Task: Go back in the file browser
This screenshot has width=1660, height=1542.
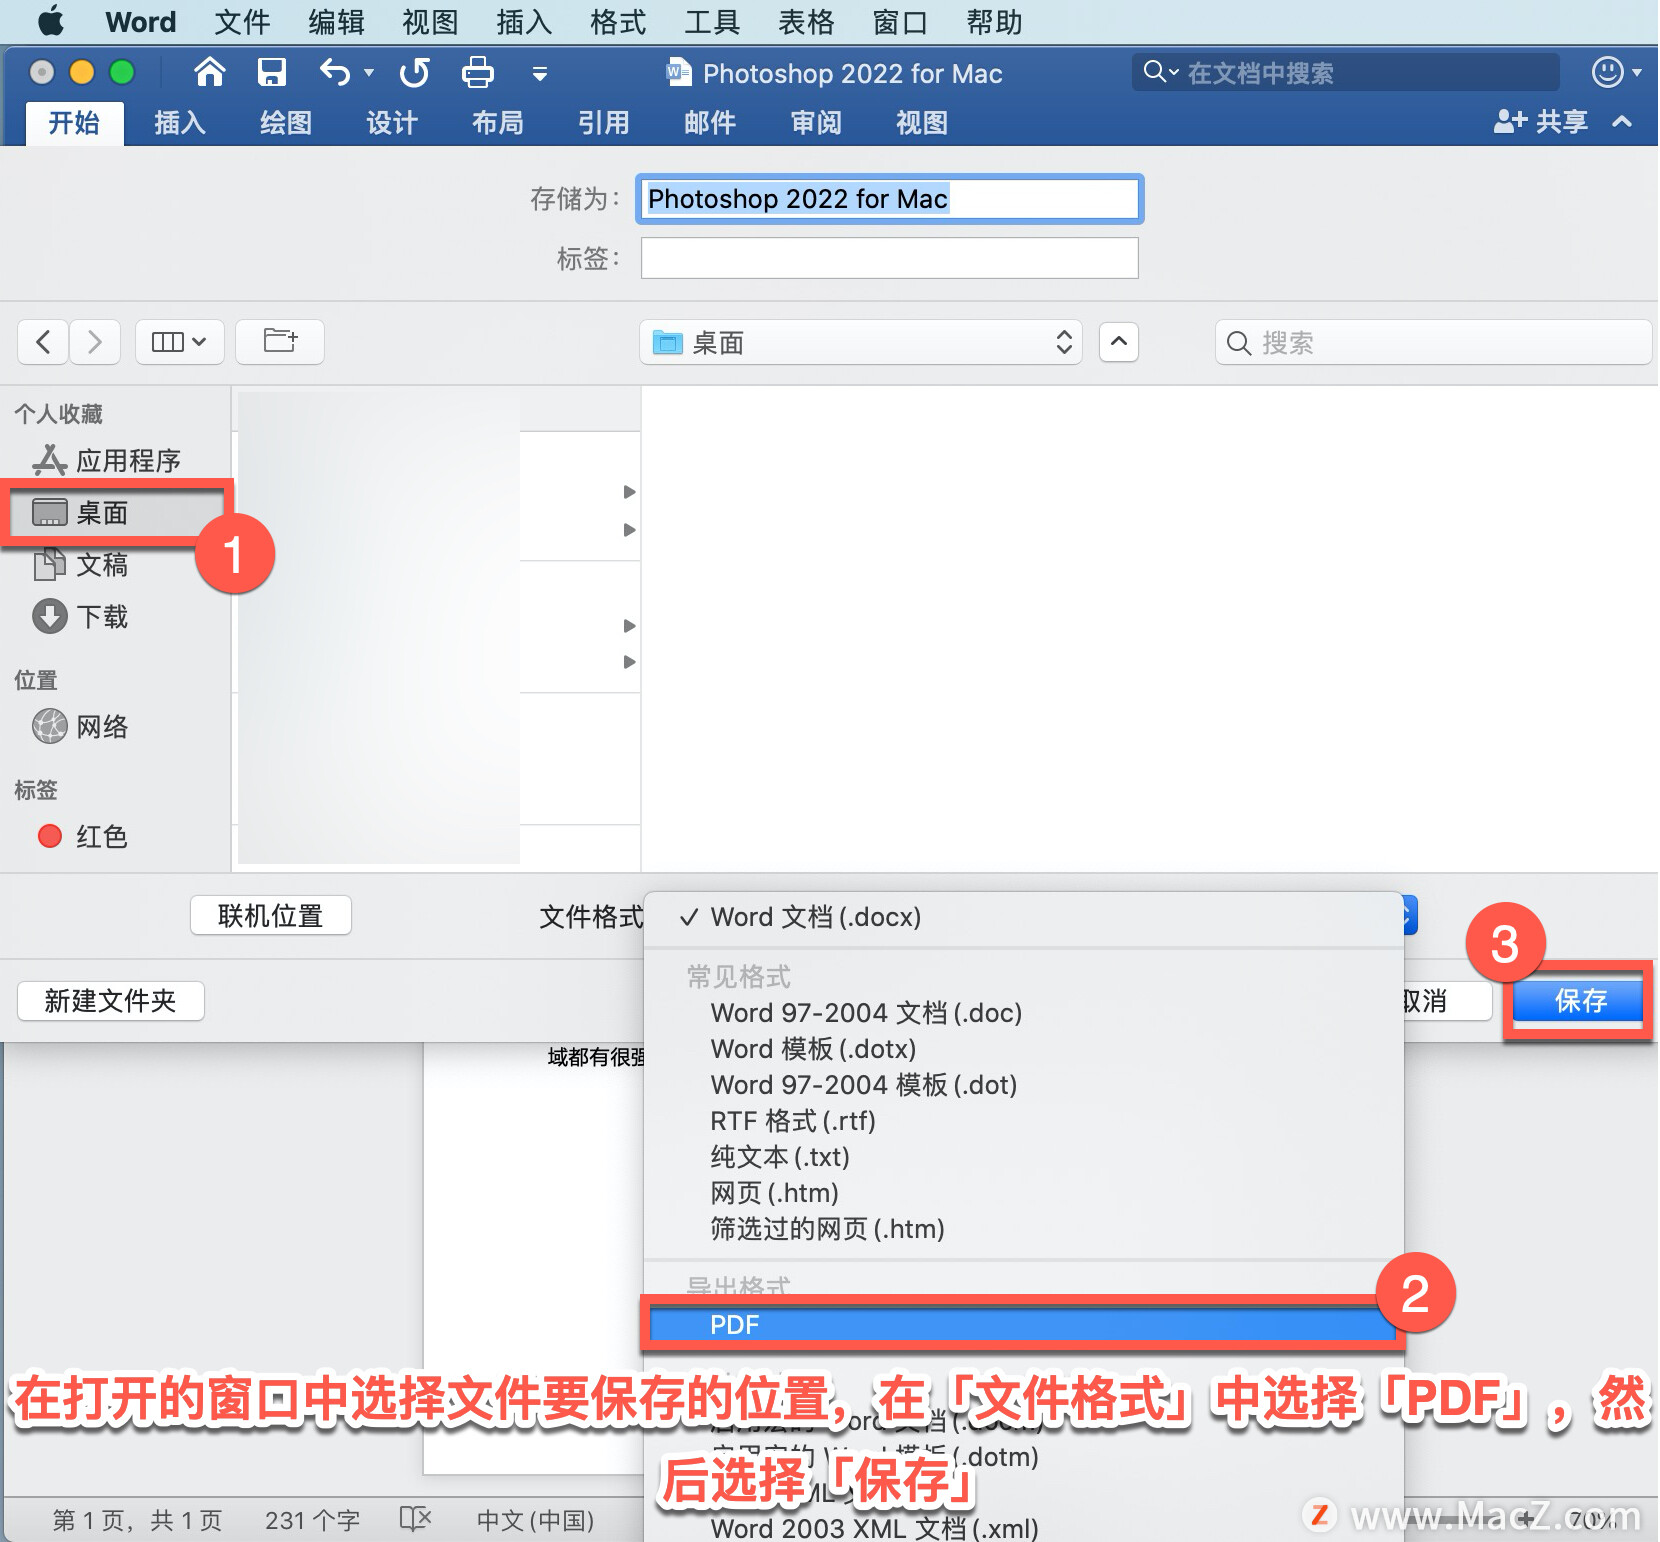Action: (x=43, y=342)
